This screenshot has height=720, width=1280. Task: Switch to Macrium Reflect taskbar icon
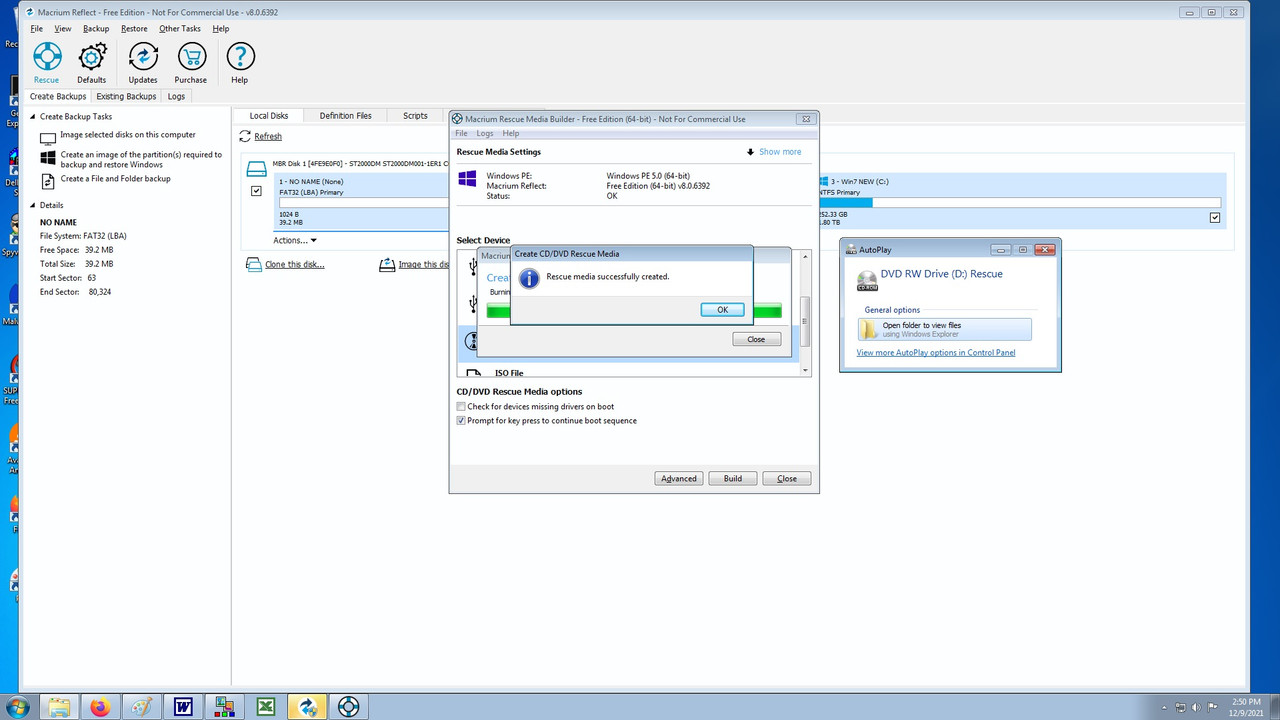307,707
